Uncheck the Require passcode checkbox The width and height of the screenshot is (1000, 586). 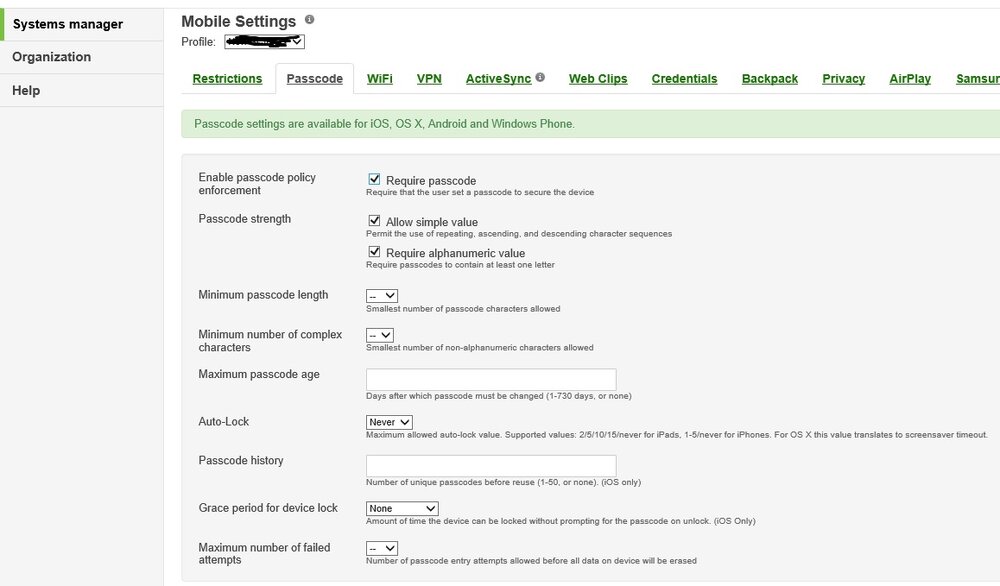point(374,179)
